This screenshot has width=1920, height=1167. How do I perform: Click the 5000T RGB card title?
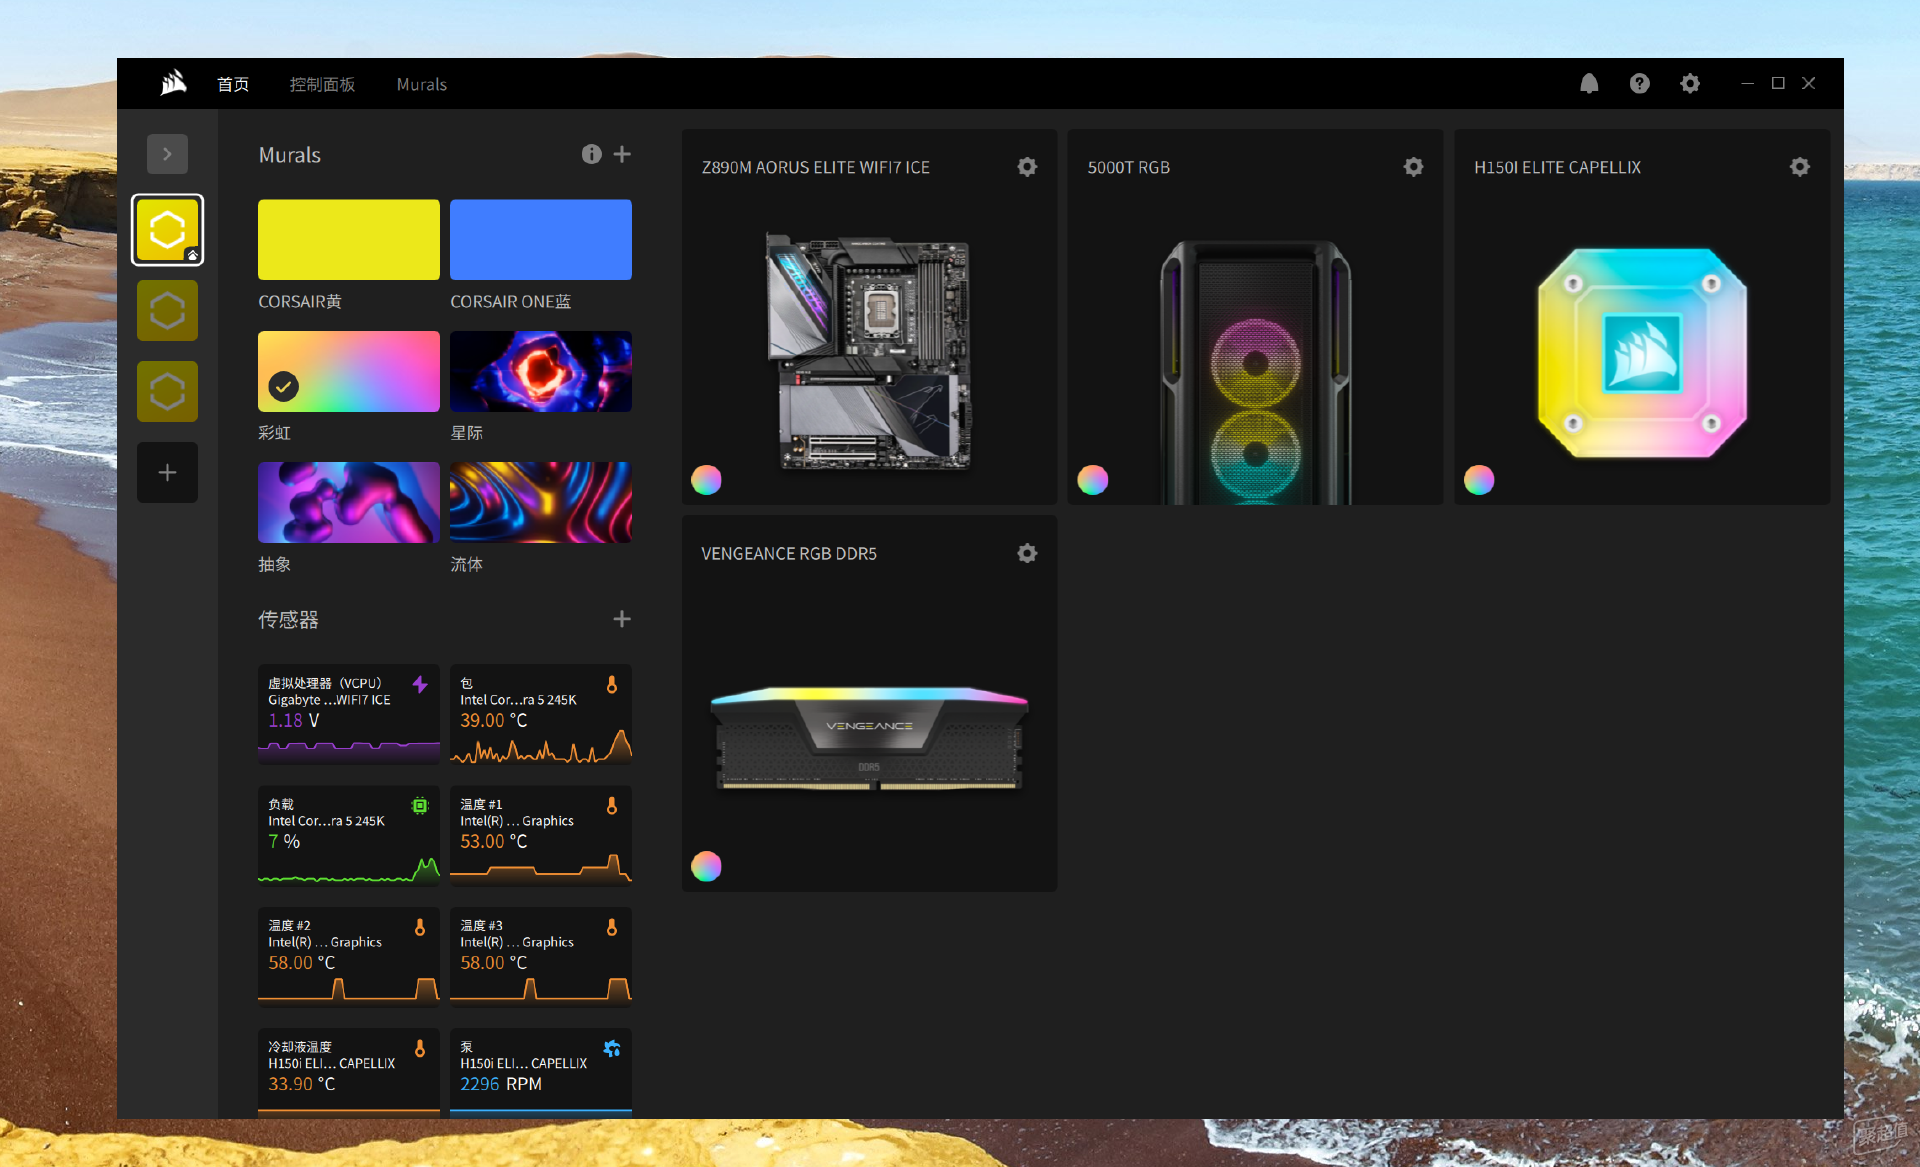pyautogui.click(x=1128, y=167)
